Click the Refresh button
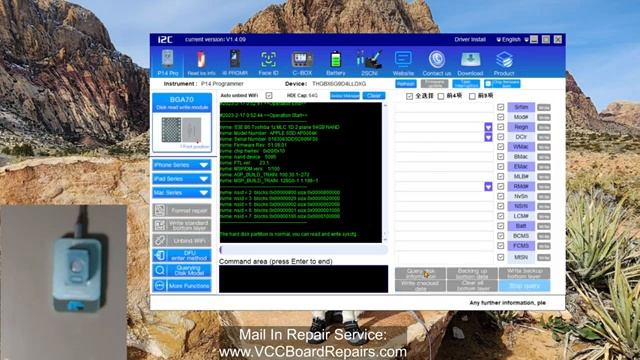The image size is (640, 360). (x=406, y=84)
